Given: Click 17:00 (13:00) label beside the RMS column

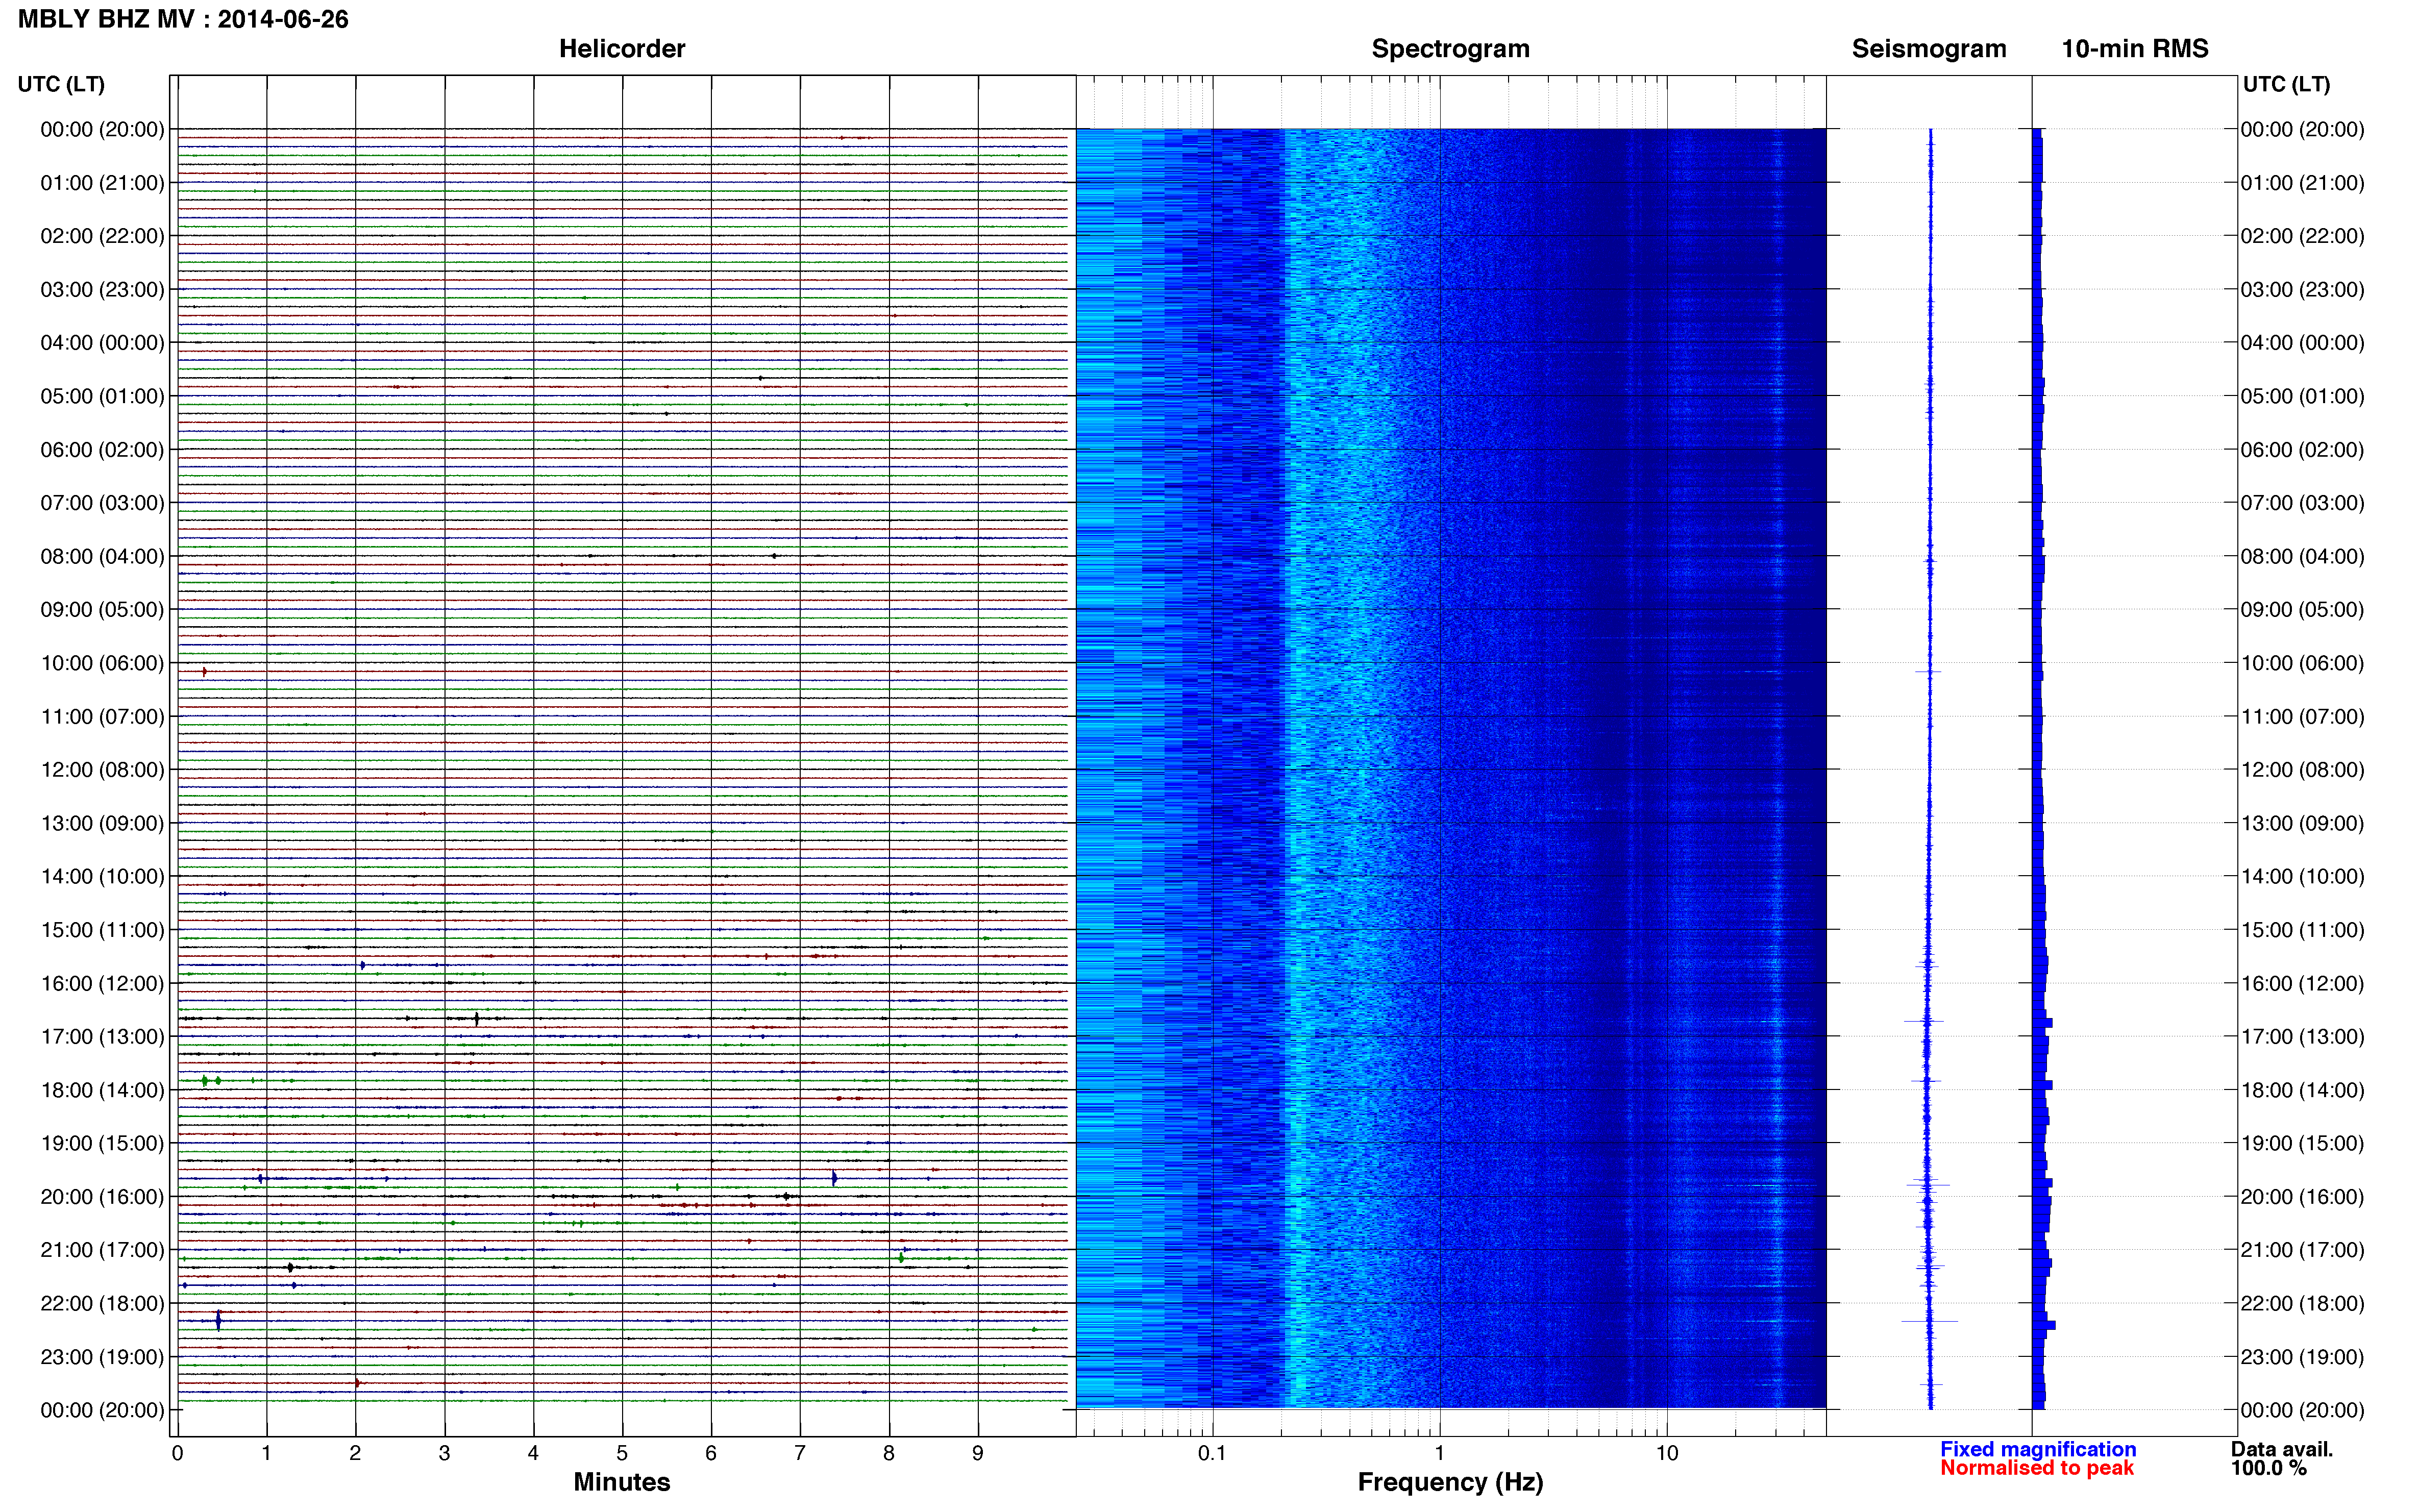Looking at the screenshot, I should point(2302,1037).
